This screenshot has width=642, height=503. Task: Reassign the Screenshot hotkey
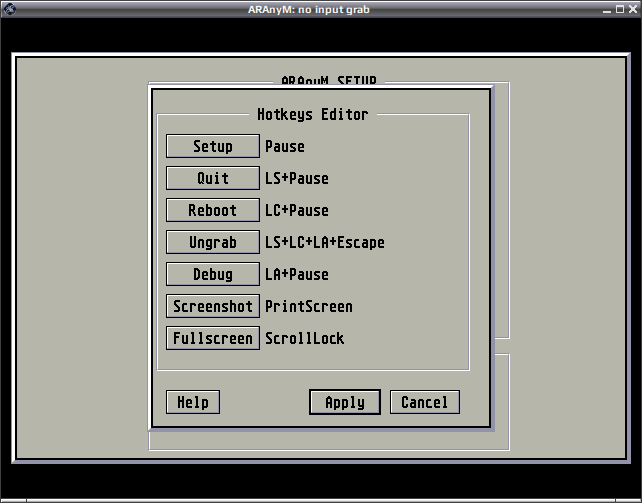(x=212, y=306)
